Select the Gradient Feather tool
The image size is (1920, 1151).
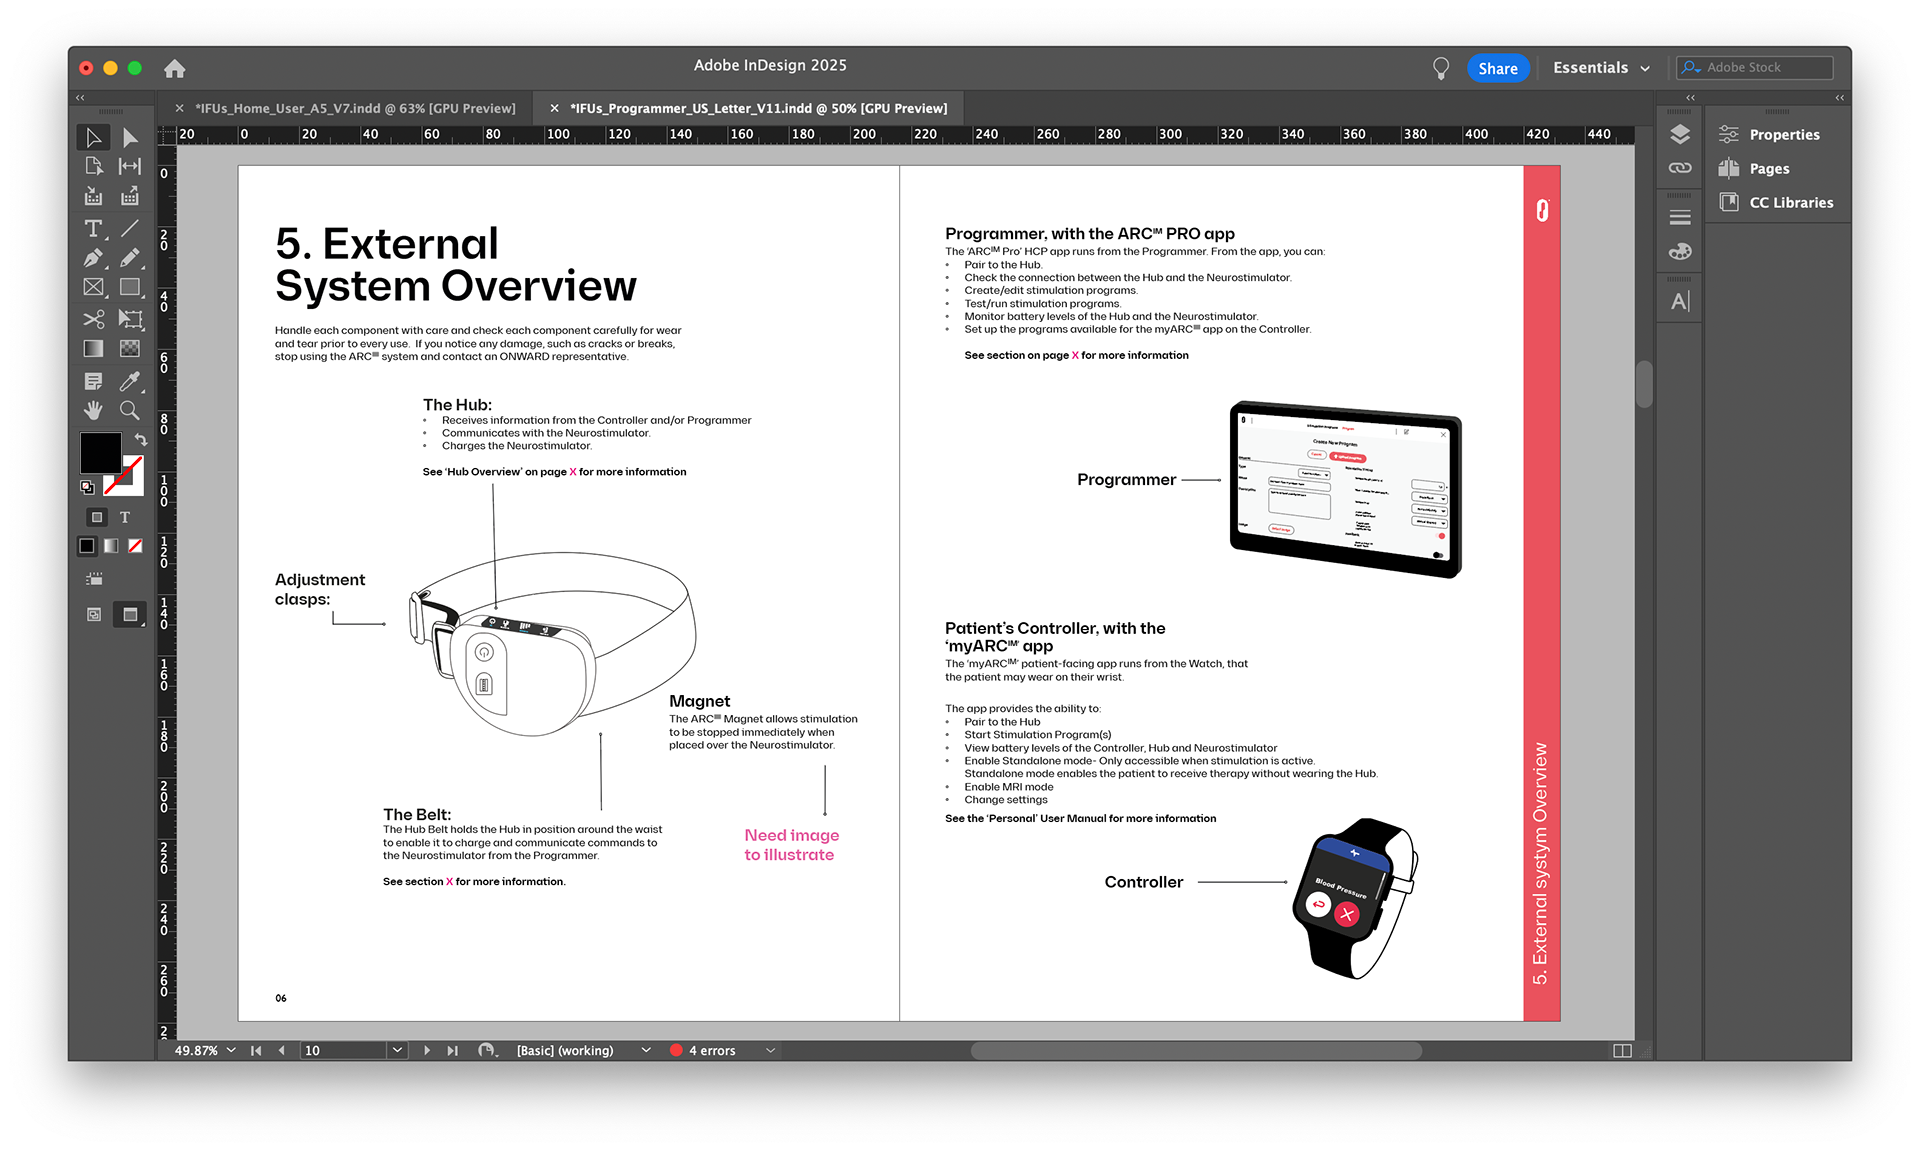[x=130, y=348]
